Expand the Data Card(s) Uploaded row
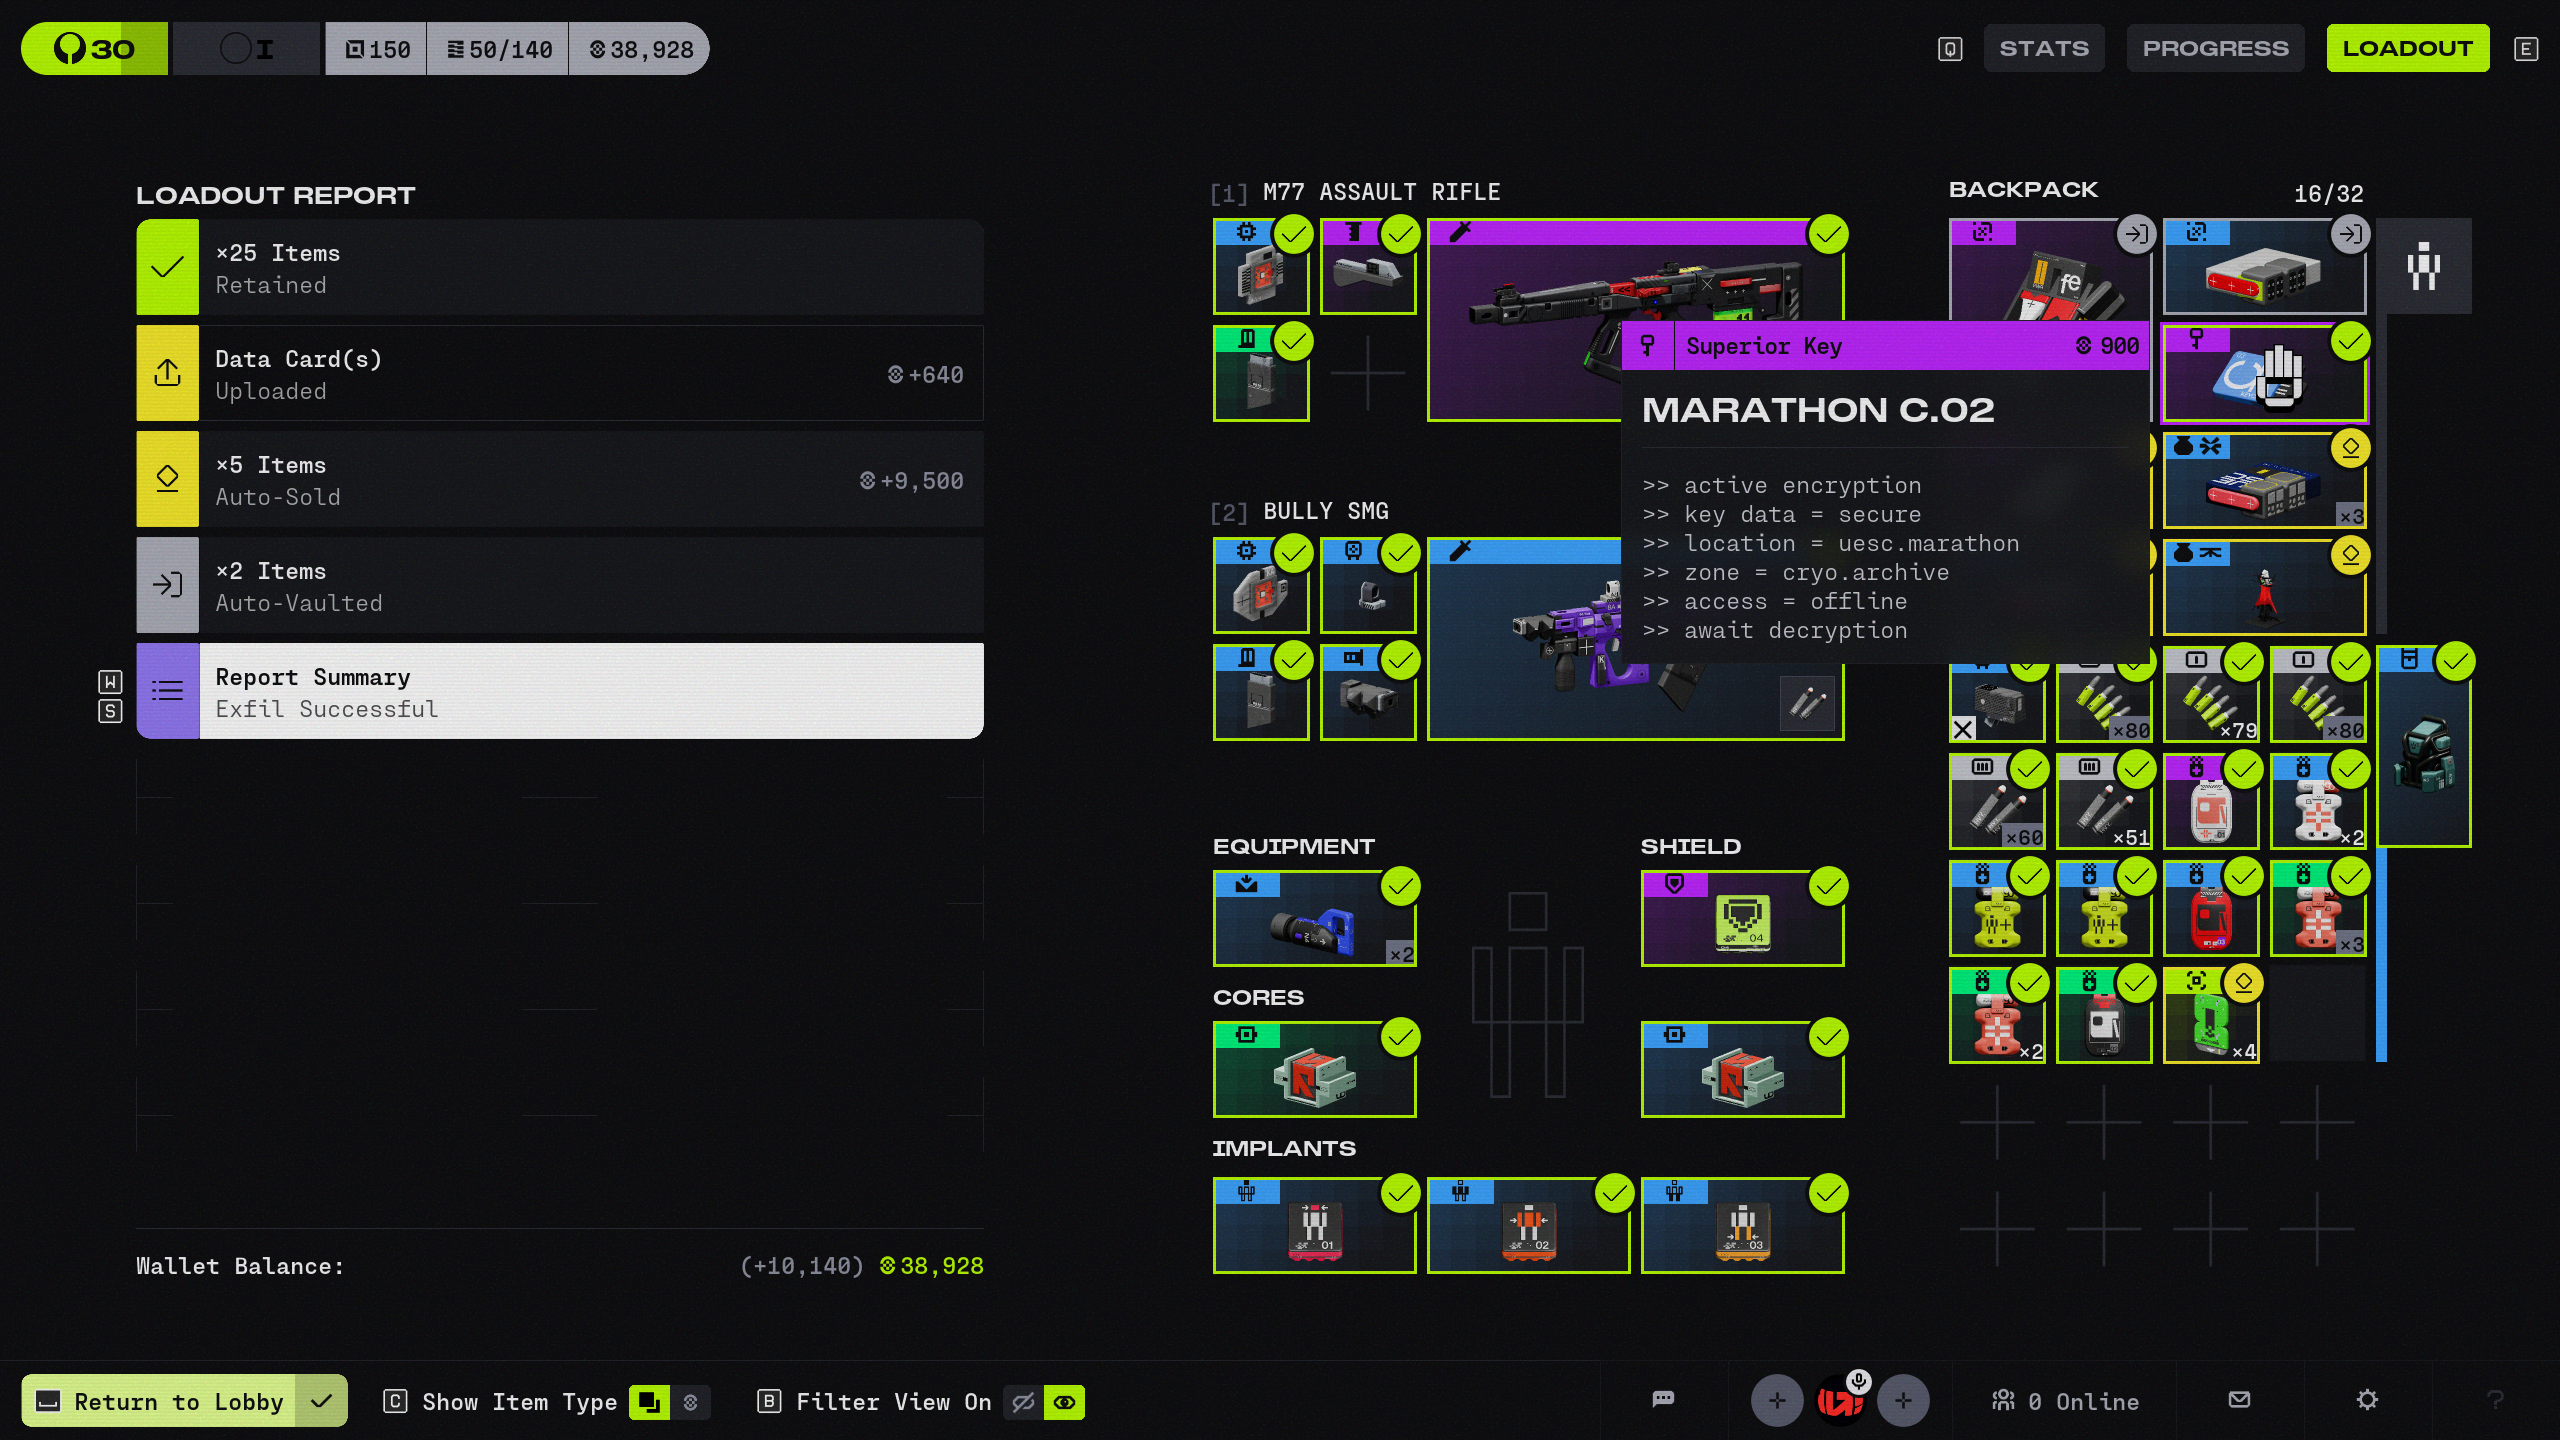 (560, 374)
